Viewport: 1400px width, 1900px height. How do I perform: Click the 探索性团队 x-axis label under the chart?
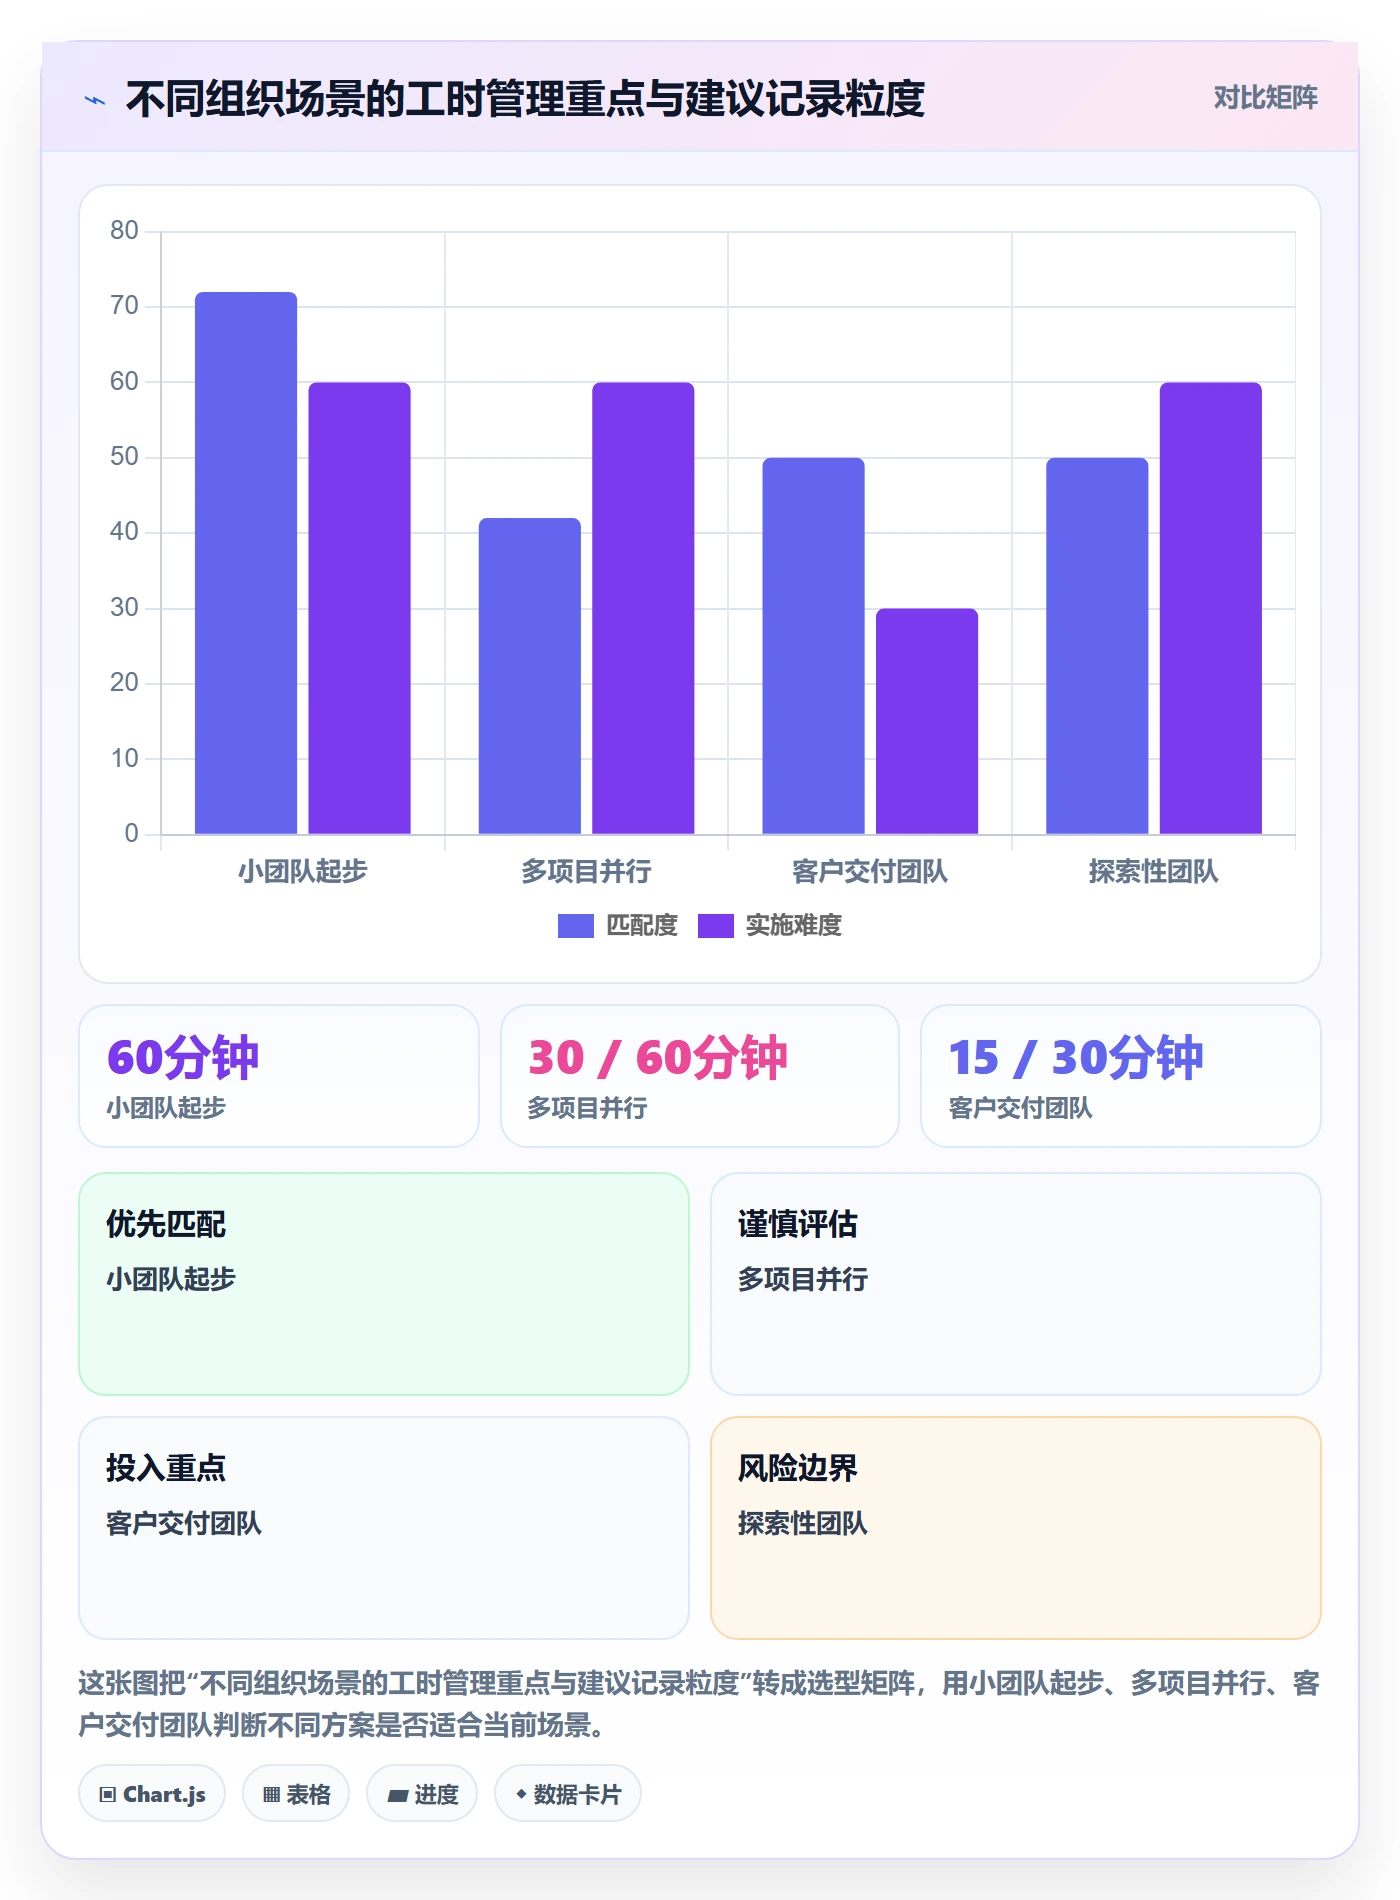(x=1154, y=872)
